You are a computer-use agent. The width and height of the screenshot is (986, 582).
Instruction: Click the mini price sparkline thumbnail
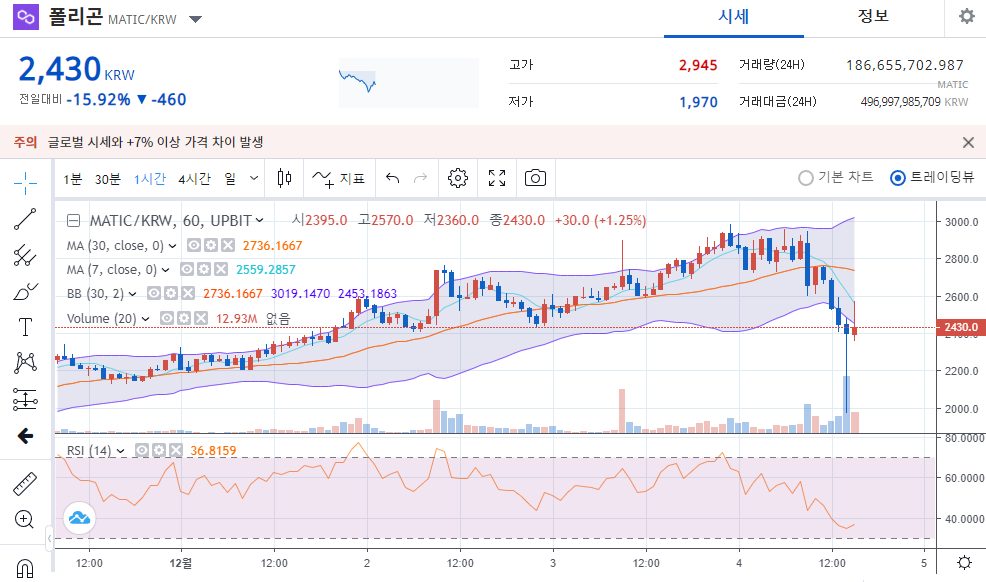click(409, 82)
